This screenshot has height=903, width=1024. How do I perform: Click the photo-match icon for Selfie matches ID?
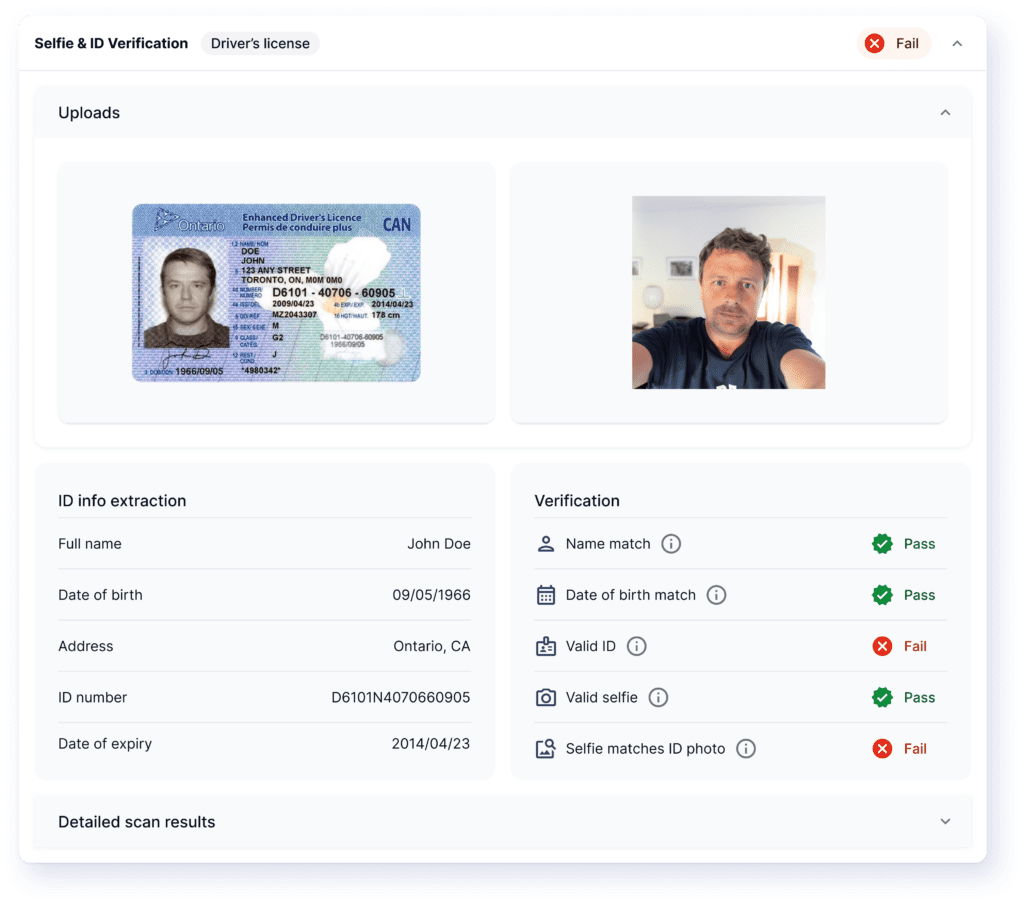point(546,748)
